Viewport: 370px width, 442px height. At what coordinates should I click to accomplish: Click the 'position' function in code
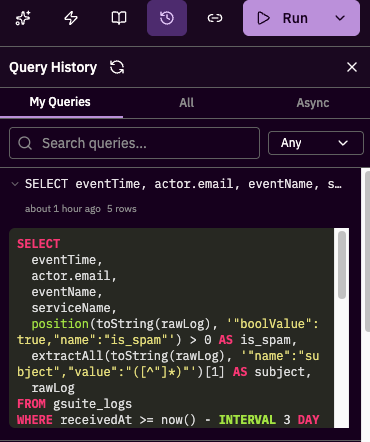click(x=60, y=324)
